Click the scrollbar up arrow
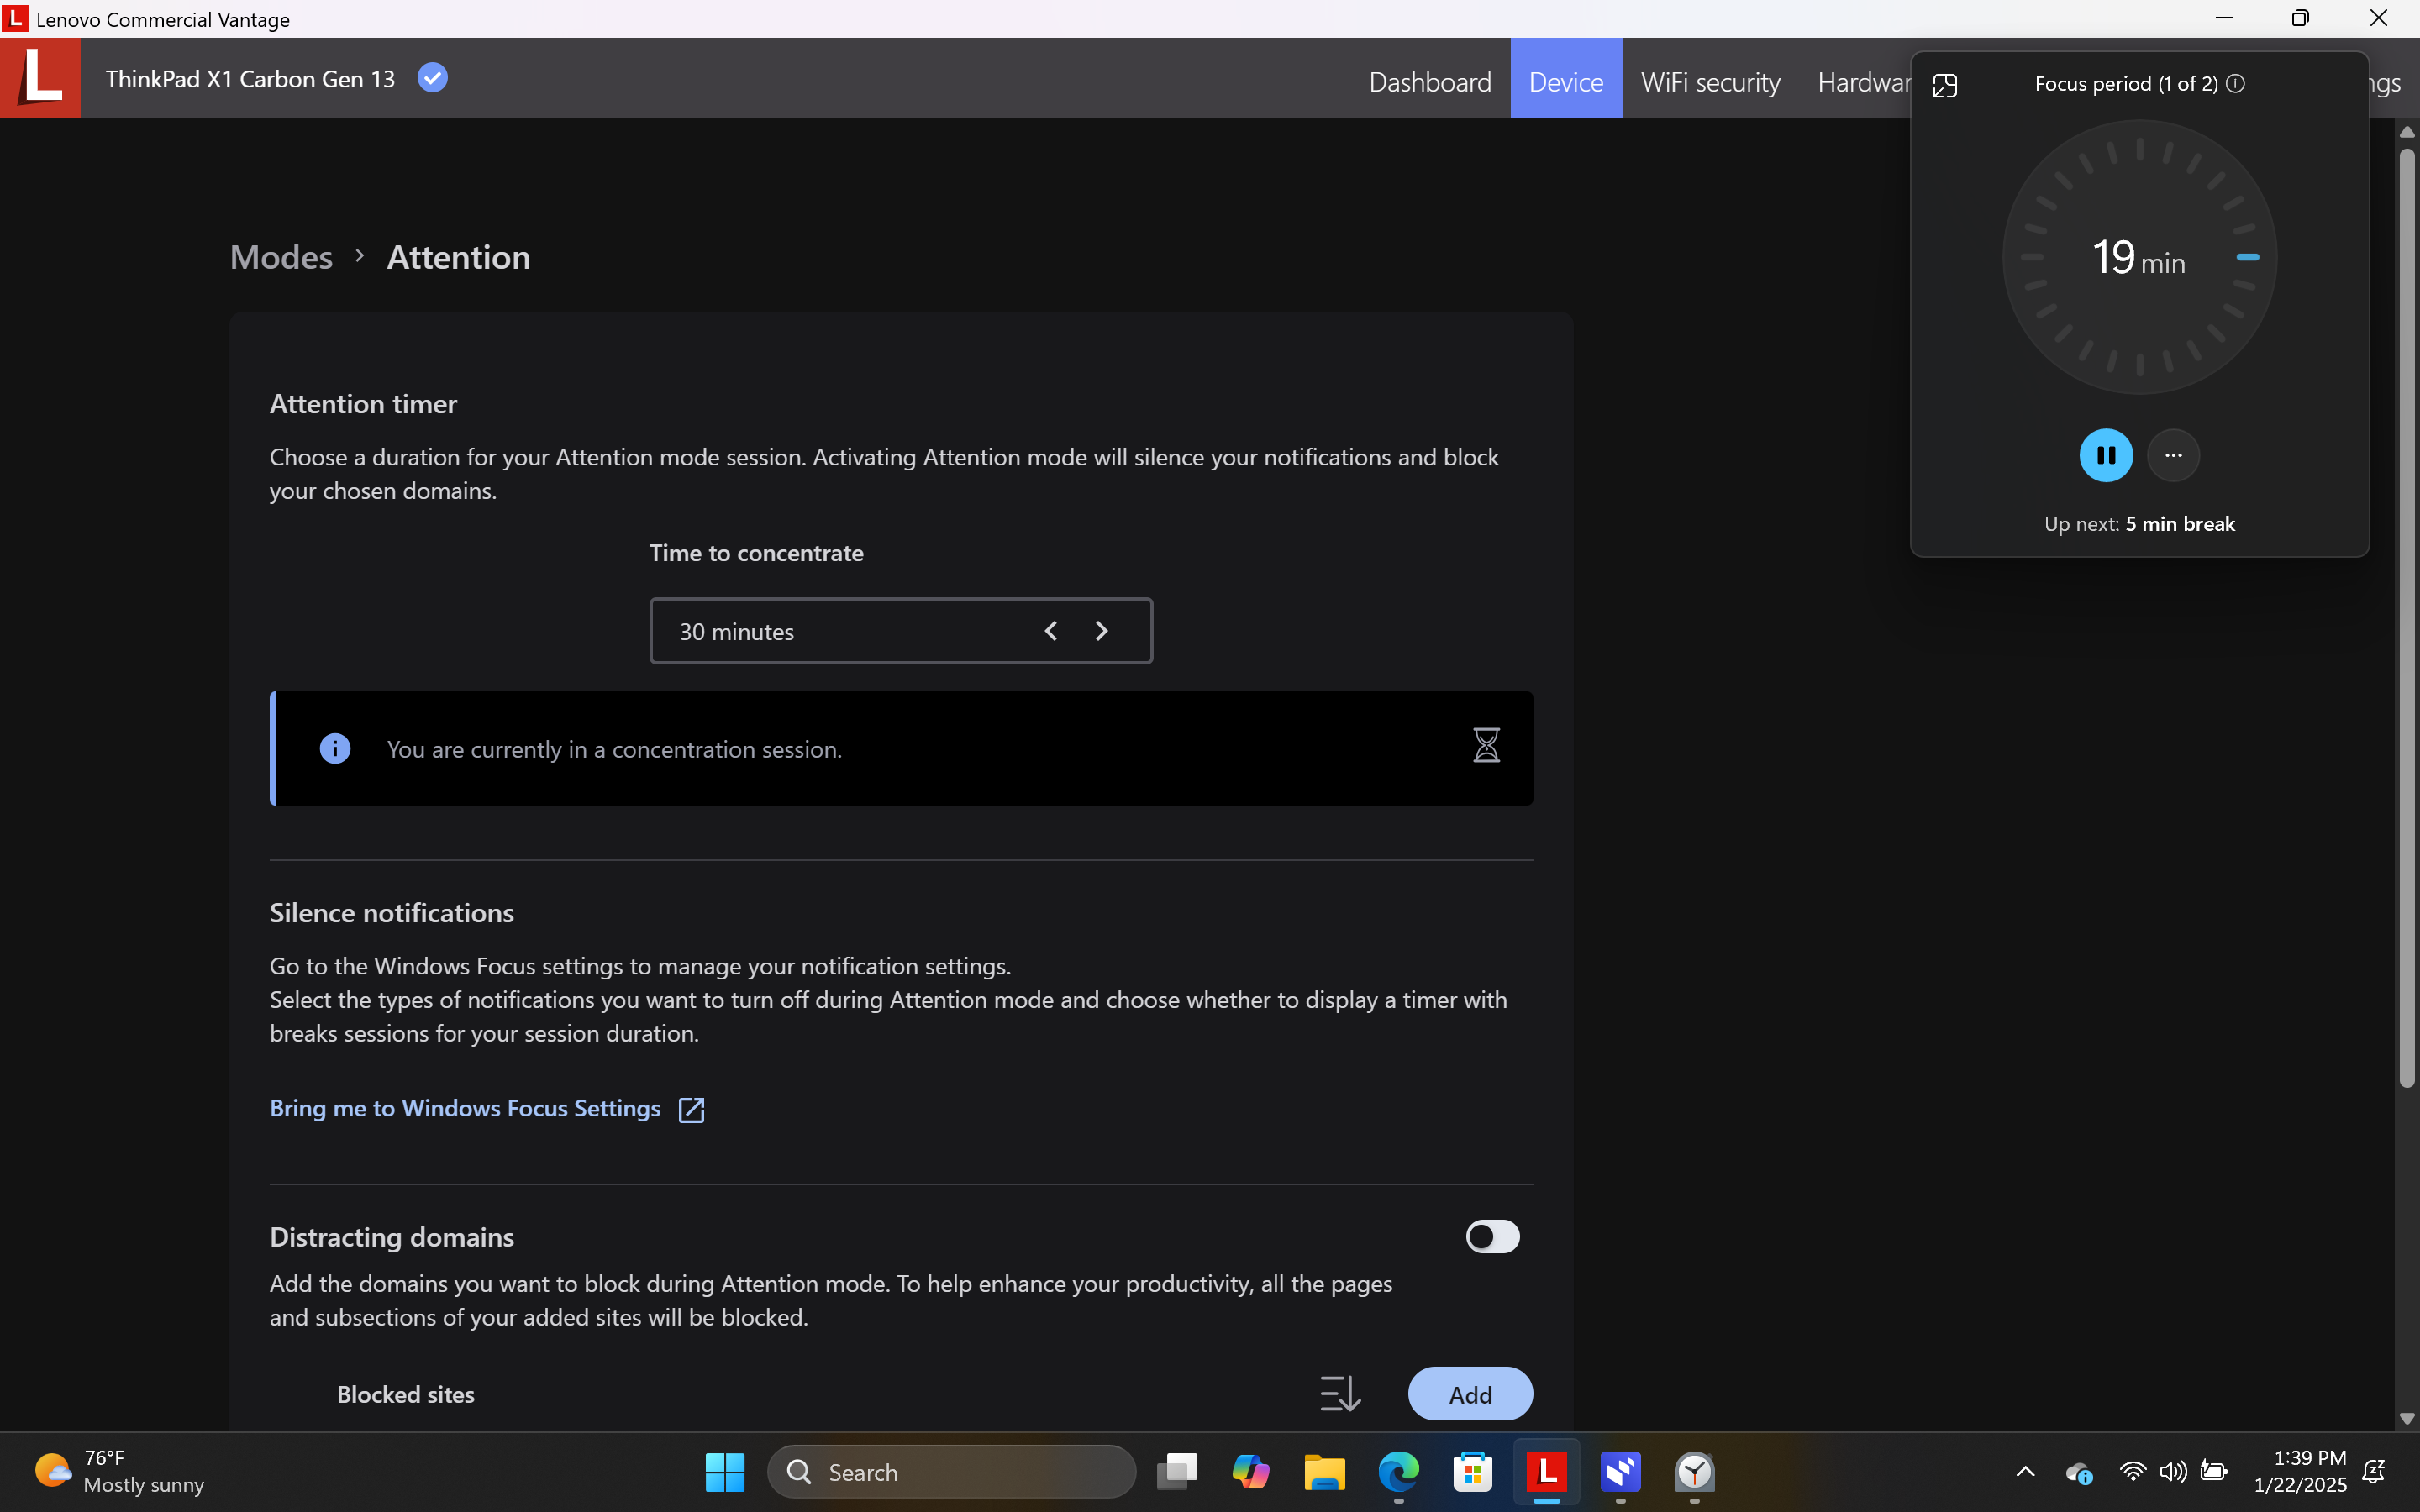This screenshot has height=1512, width=2420. (2406, 131)
